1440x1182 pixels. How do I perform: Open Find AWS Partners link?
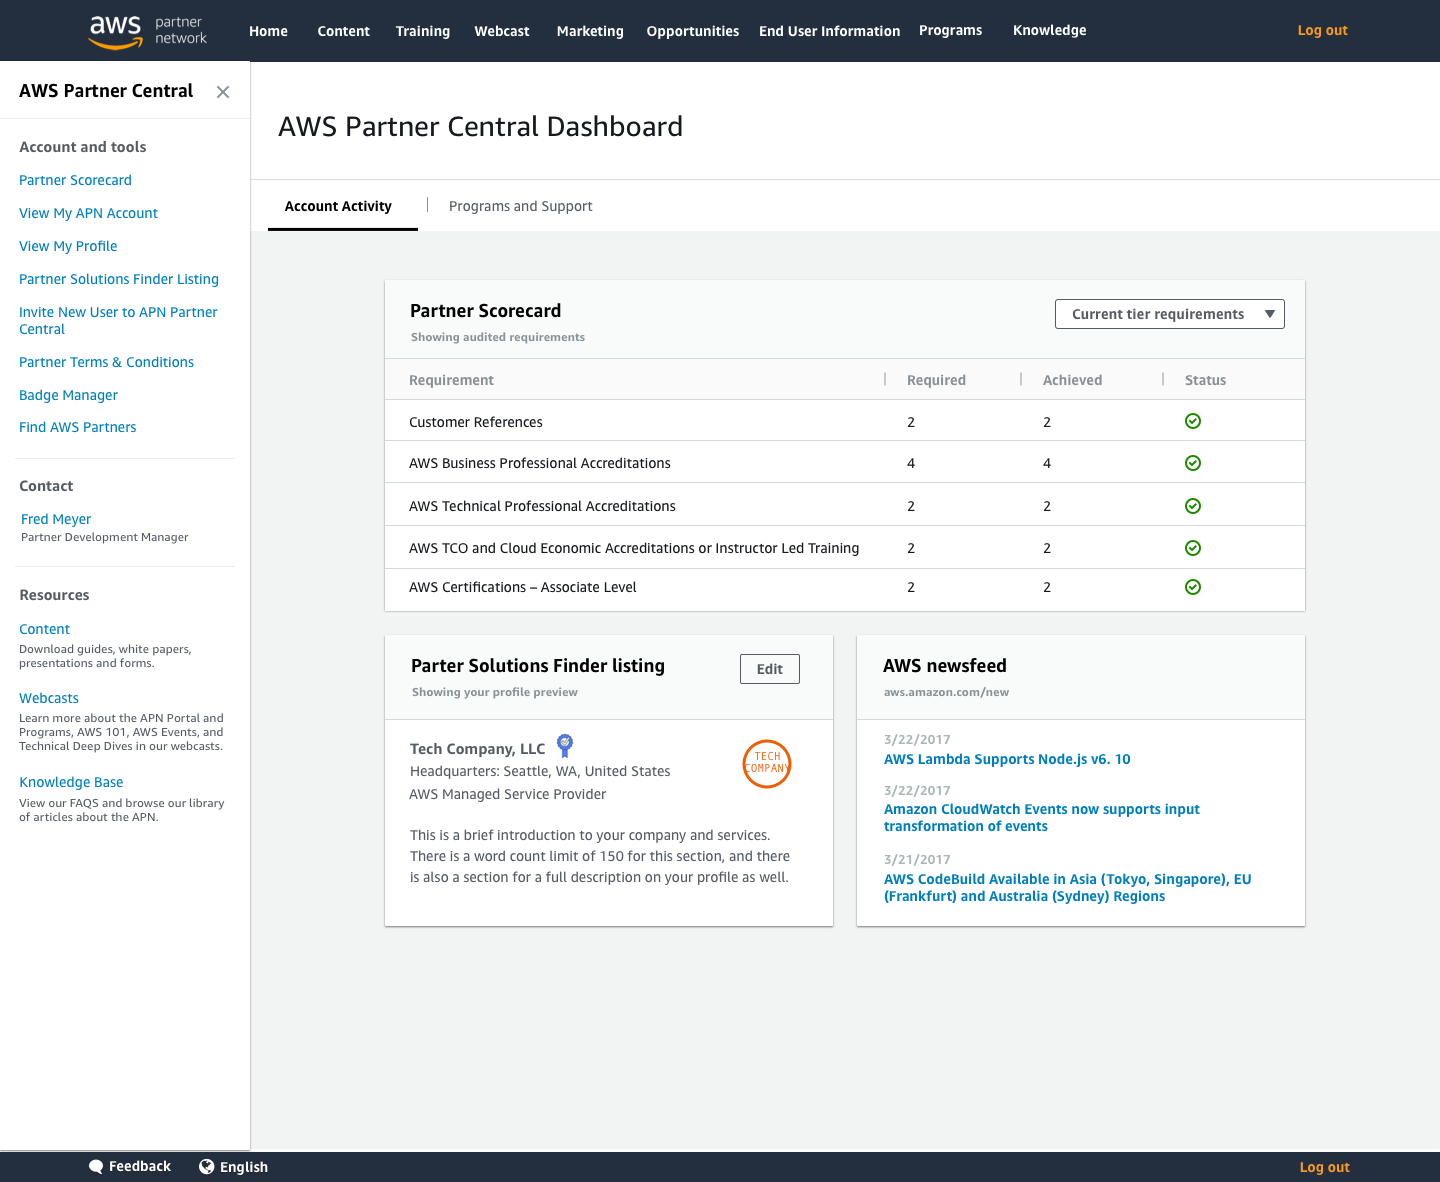click(x=77, y=427)
